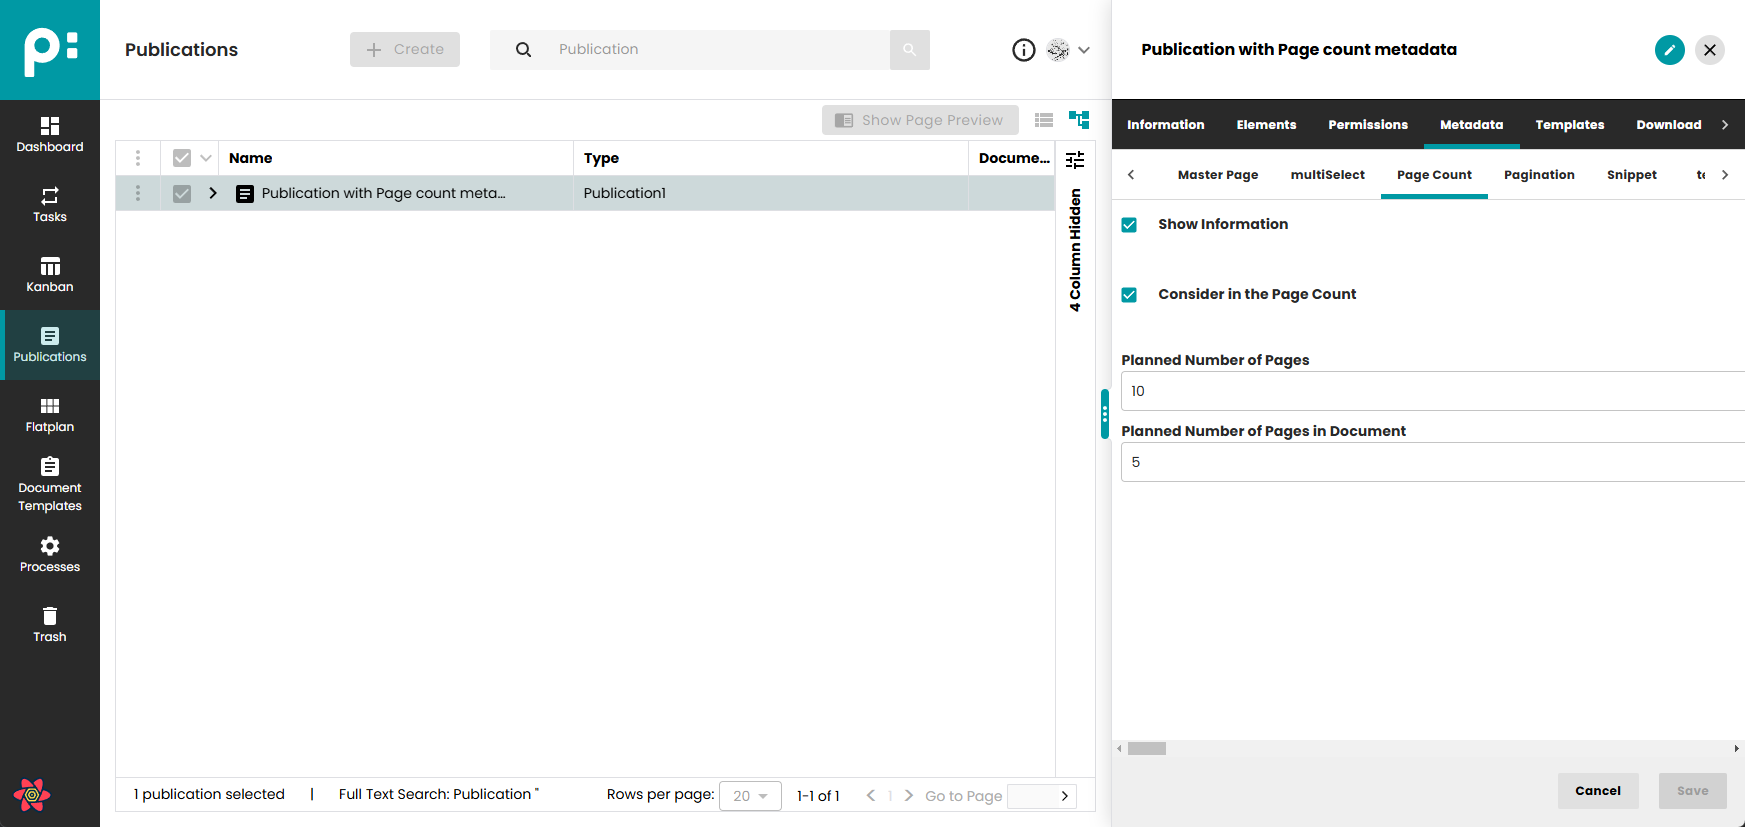Click the info circle icon

(1023, 50)
